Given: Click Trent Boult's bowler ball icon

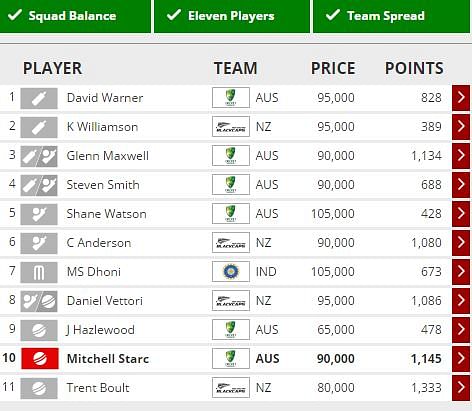Looking at the screenshot, I should (x=39, y=388).
